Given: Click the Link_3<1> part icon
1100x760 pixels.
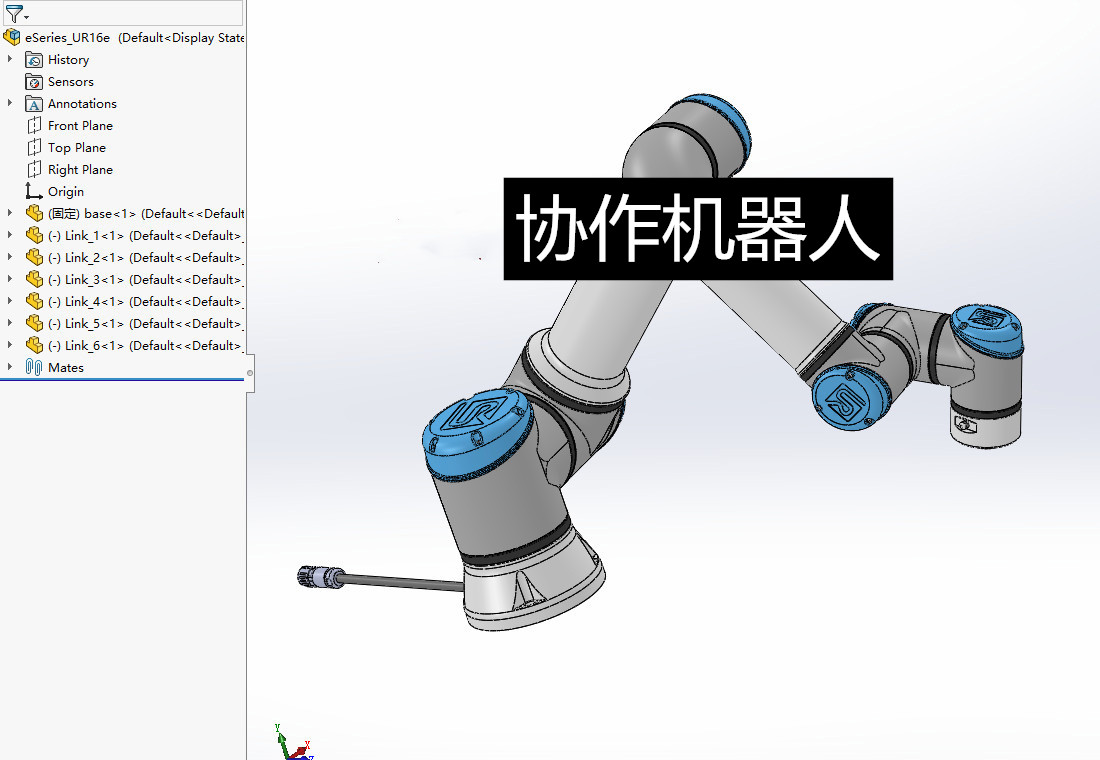Looking at the screenshot, I should [x=34, y=279].
